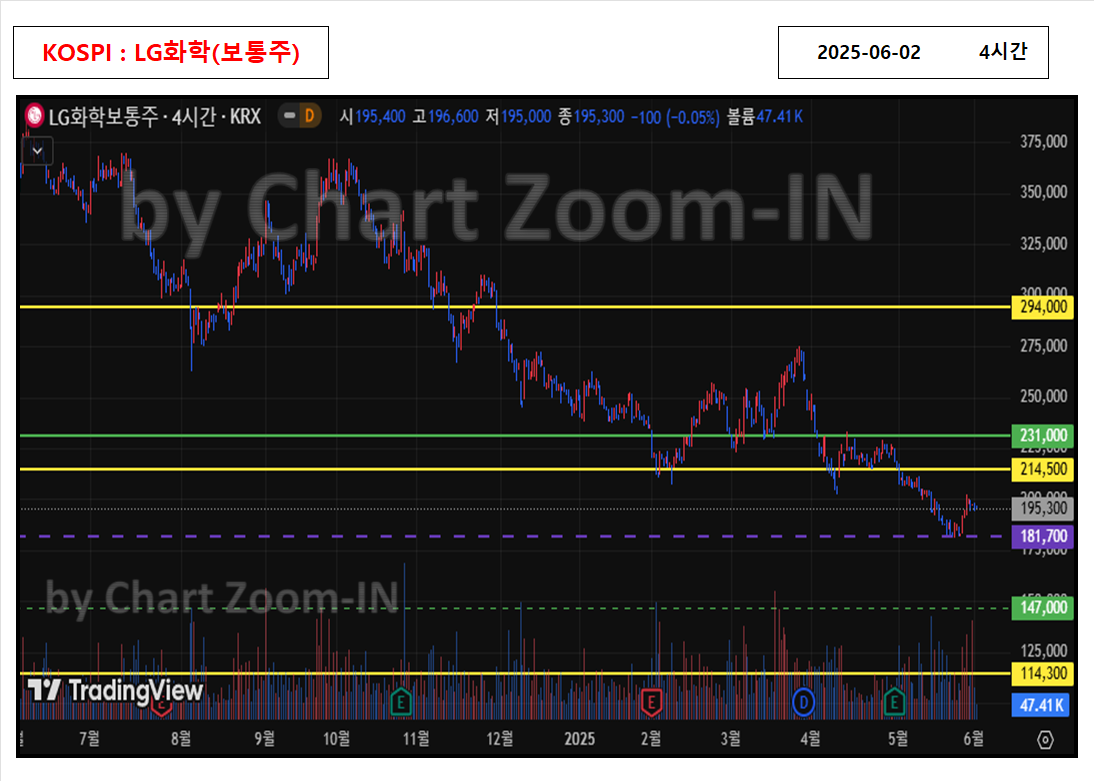
Task: Click the 3월 time axis label
Action: tap(730, 738)
